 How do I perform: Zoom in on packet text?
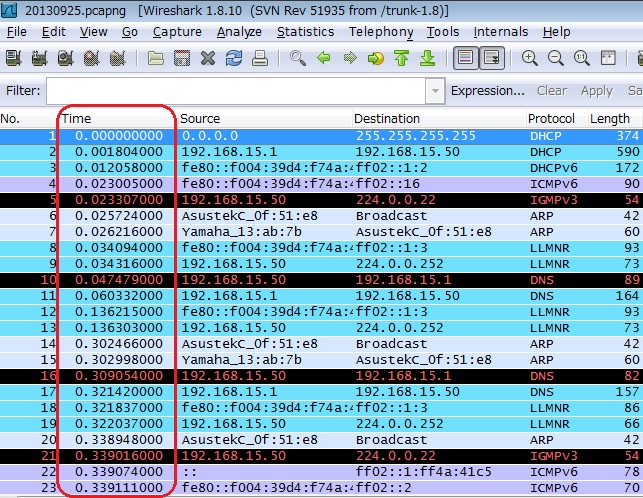(x=529, y=58)
